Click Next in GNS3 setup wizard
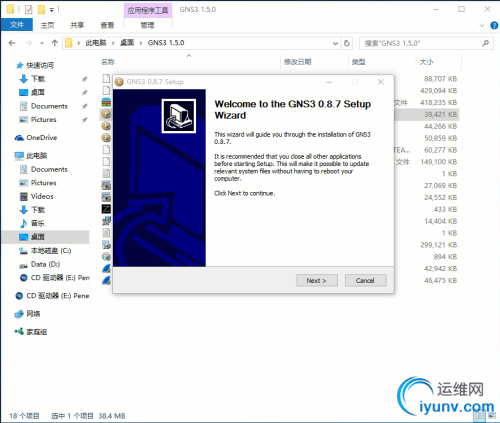The width and height of the screenshot is (500, 423). point(317,280)
